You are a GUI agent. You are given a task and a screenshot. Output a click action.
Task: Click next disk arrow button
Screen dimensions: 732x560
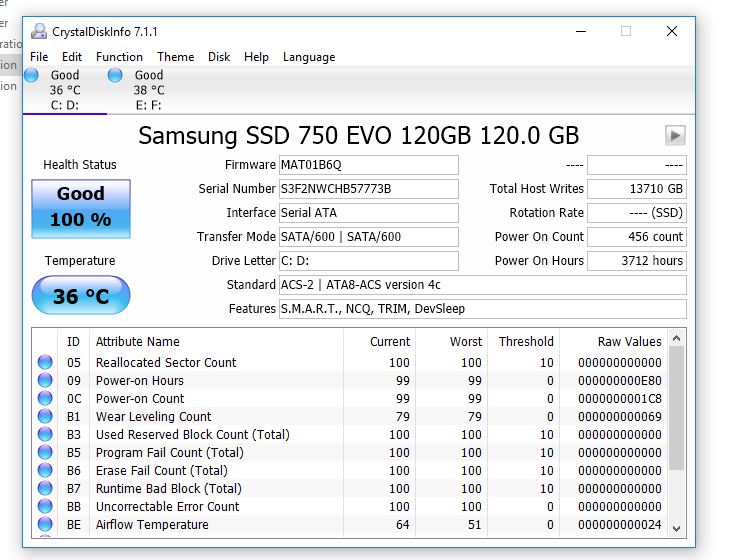coord(675,136)
